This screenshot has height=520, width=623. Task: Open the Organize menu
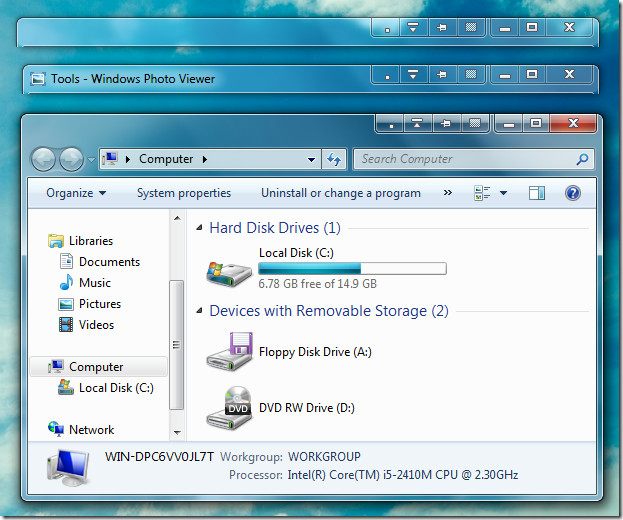tap(76, 193)
